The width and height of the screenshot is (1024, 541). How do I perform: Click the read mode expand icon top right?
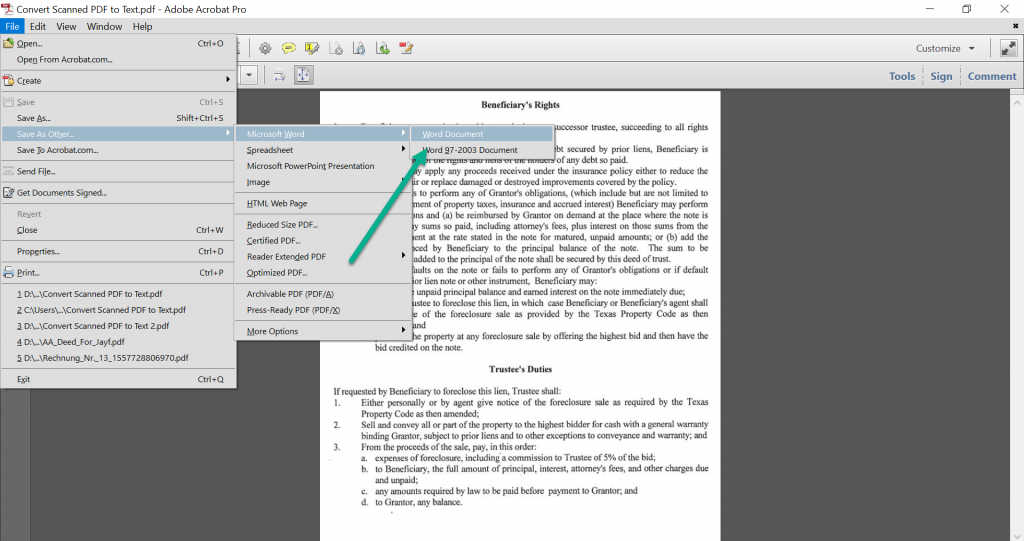pos(1008,48)
